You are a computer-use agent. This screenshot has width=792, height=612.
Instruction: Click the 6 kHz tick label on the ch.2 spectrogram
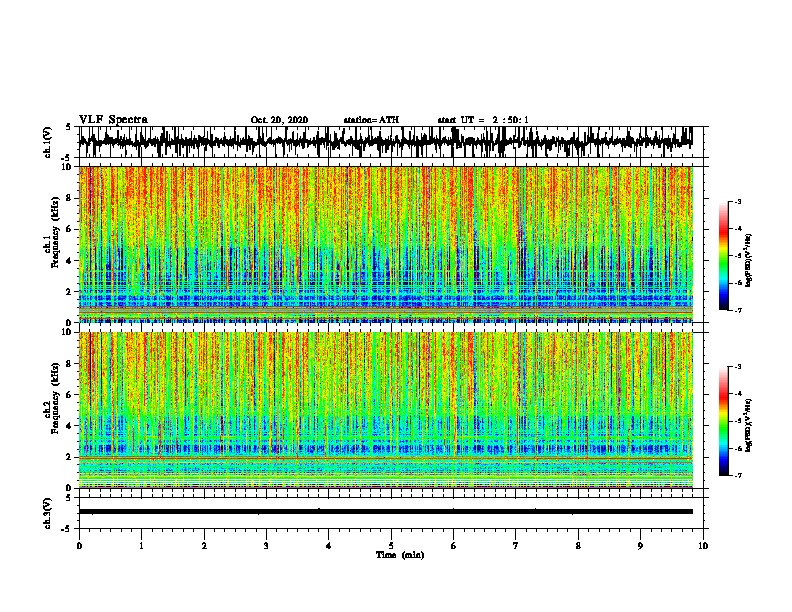click(x=70, y=395)
